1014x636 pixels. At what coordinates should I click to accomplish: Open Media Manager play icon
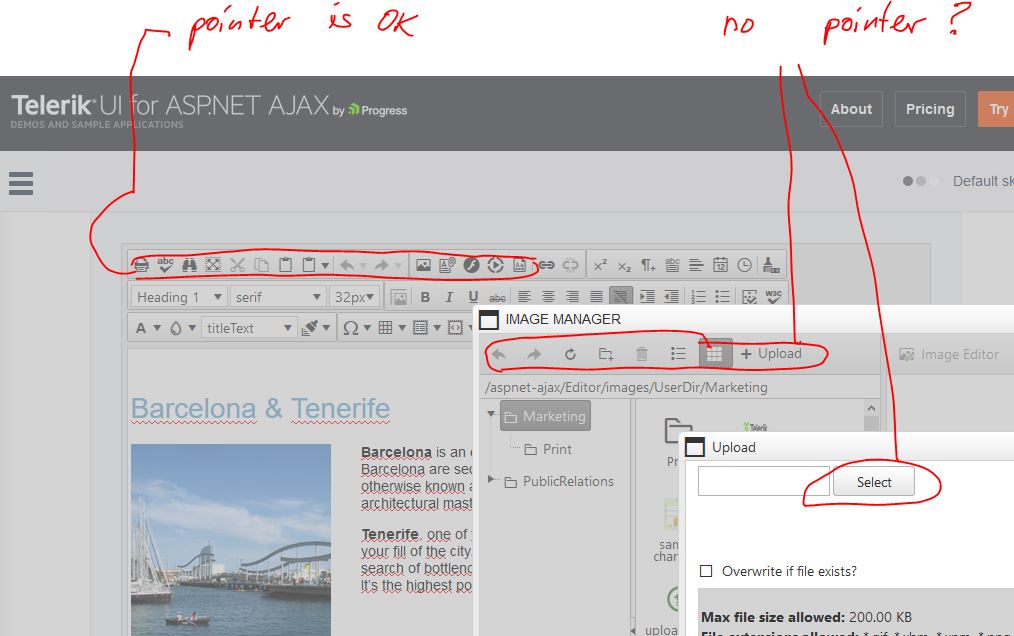tap(495, 265)
